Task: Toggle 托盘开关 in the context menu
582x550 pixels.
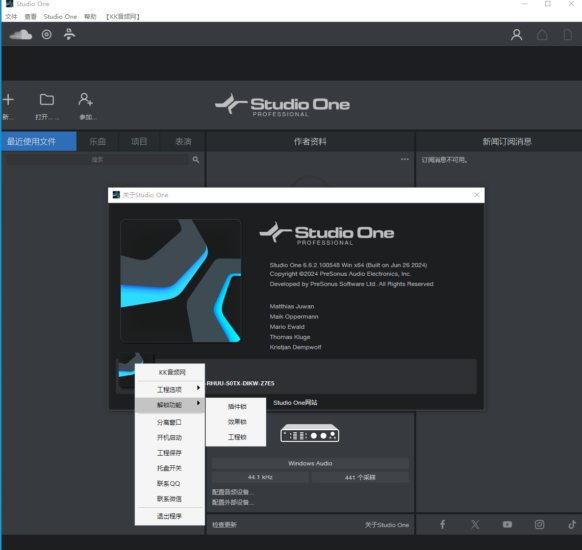Action: click(x=169, y=468)
